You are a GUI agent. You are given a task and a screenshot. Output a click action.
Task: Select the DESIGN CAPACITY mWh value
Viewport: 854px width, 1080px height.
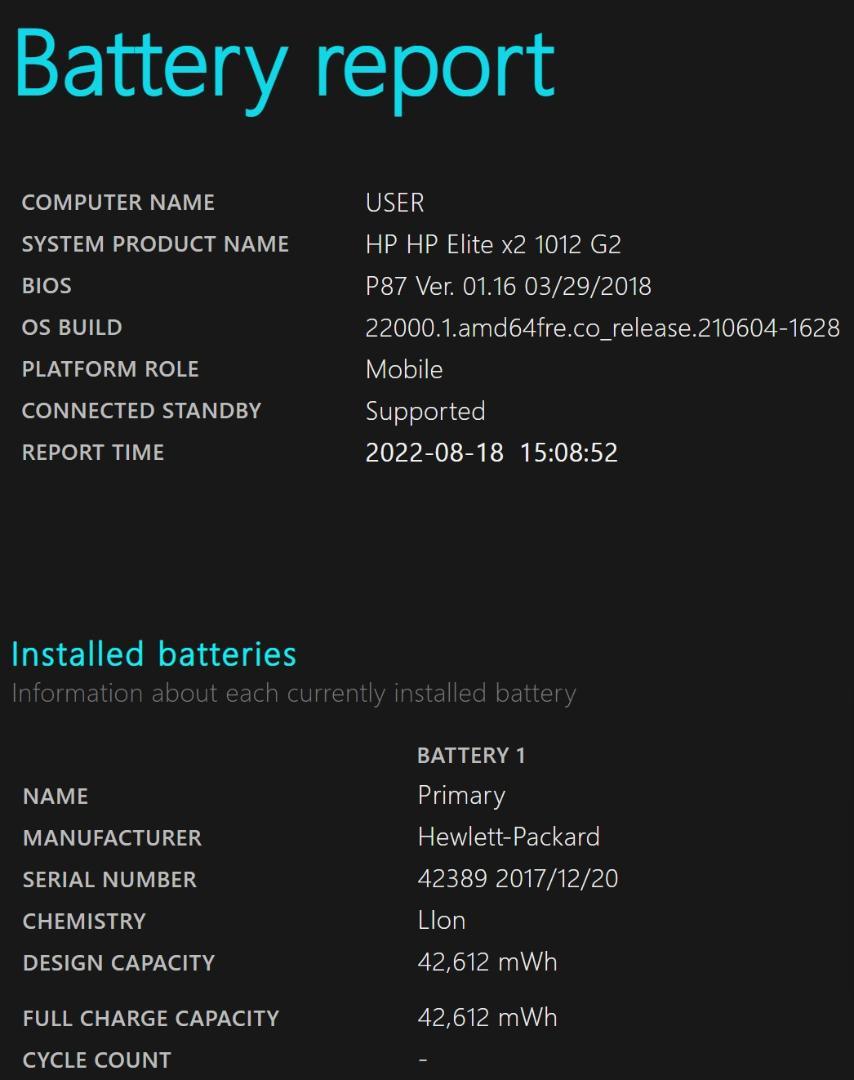(x=488, y=962)
